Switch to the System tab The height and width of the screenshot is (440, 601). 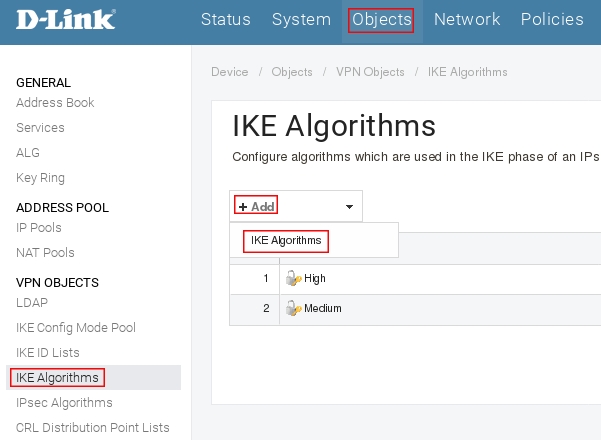pyautogui.click(x=301, y=20)
